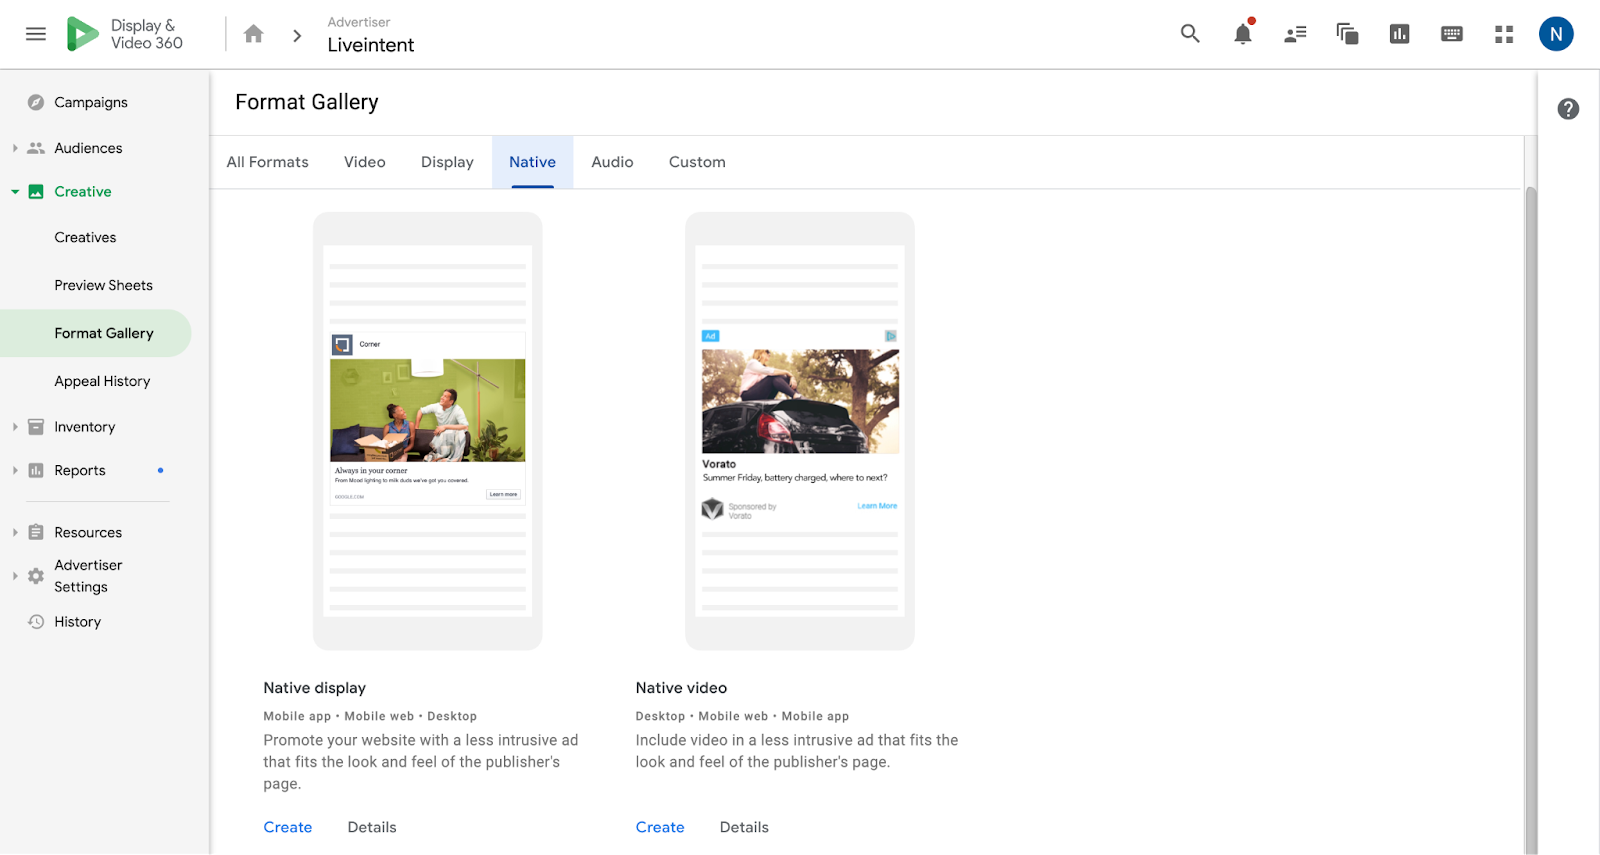Open keyboard shortcuts icon

point(1451,34)
